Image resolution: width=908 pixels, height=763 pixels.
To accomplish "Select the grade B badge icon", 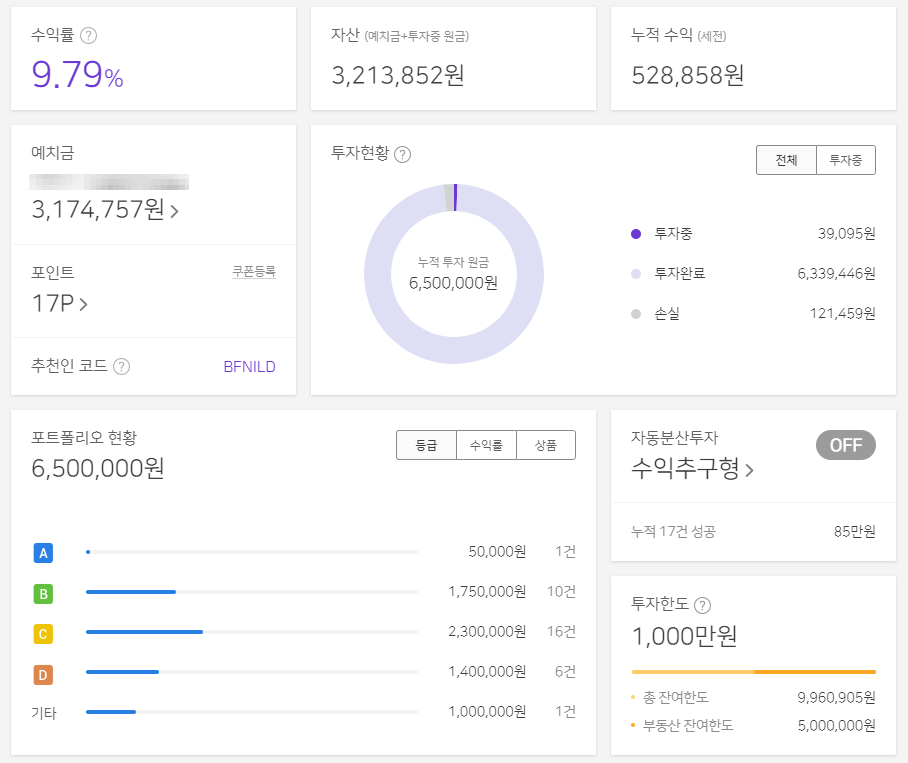I will pyautogui.click(x=42, y=591).
